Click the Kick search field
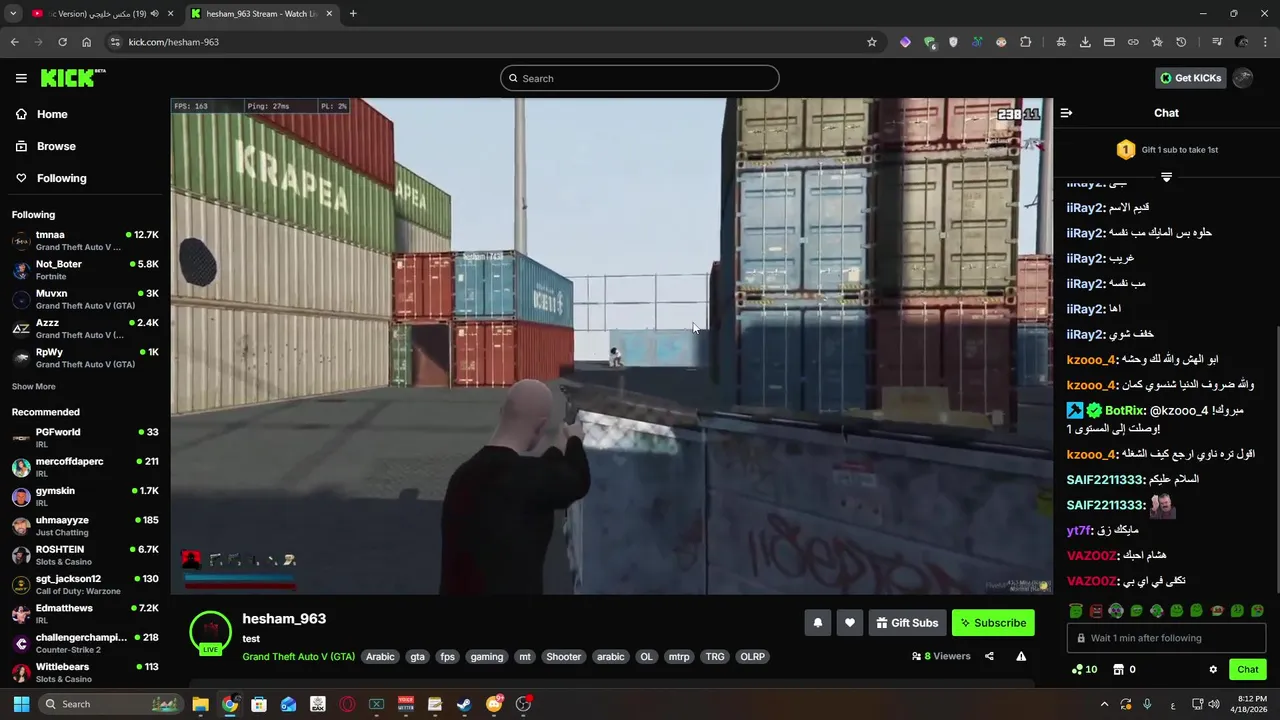1280x720 pixels. pos(640,78)
